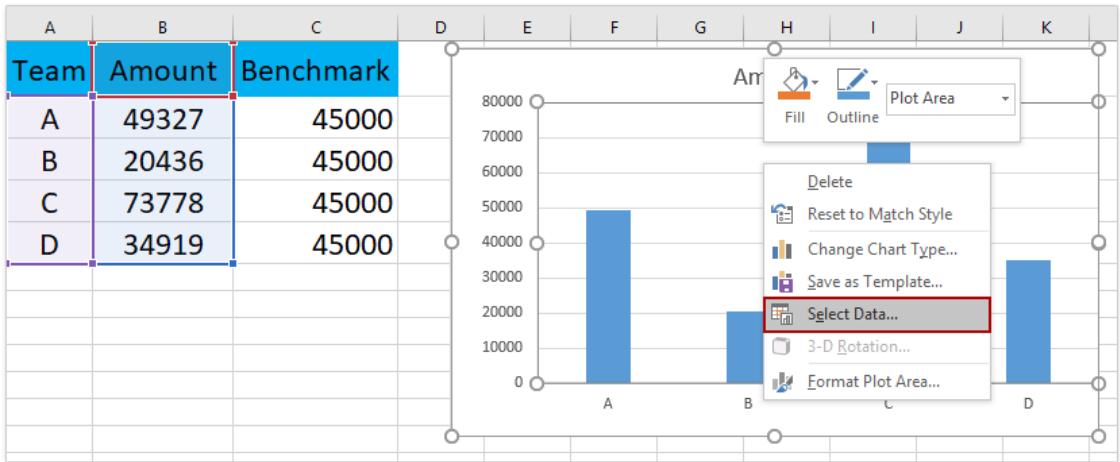This screenshot has height=462, width=1120.
Task: Select cell with value 49327
Action: pyautogui.click(x=163, y=119)
